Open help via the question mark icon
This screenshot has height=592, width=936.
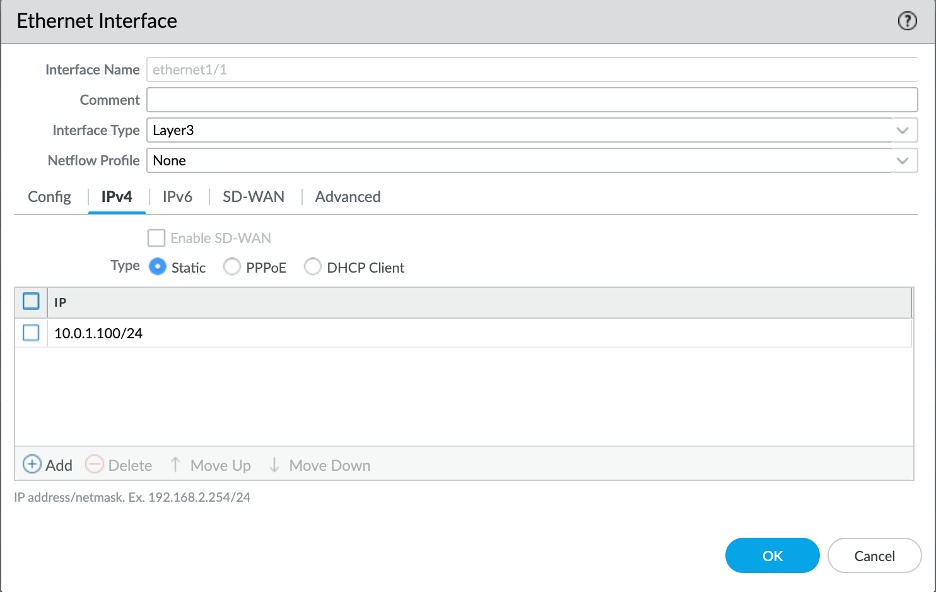[907, 20]
